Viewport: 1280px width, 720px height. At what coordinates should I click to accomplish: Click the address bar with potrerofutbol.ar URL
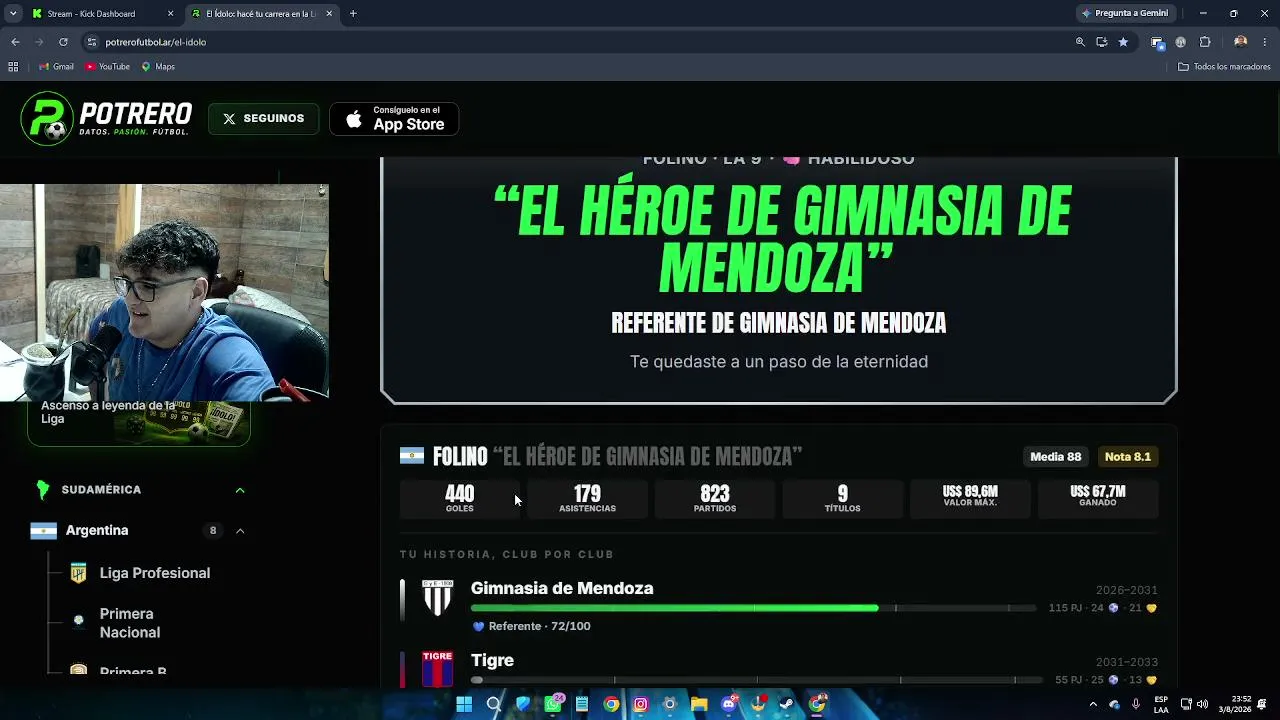[x=580, y=42]
